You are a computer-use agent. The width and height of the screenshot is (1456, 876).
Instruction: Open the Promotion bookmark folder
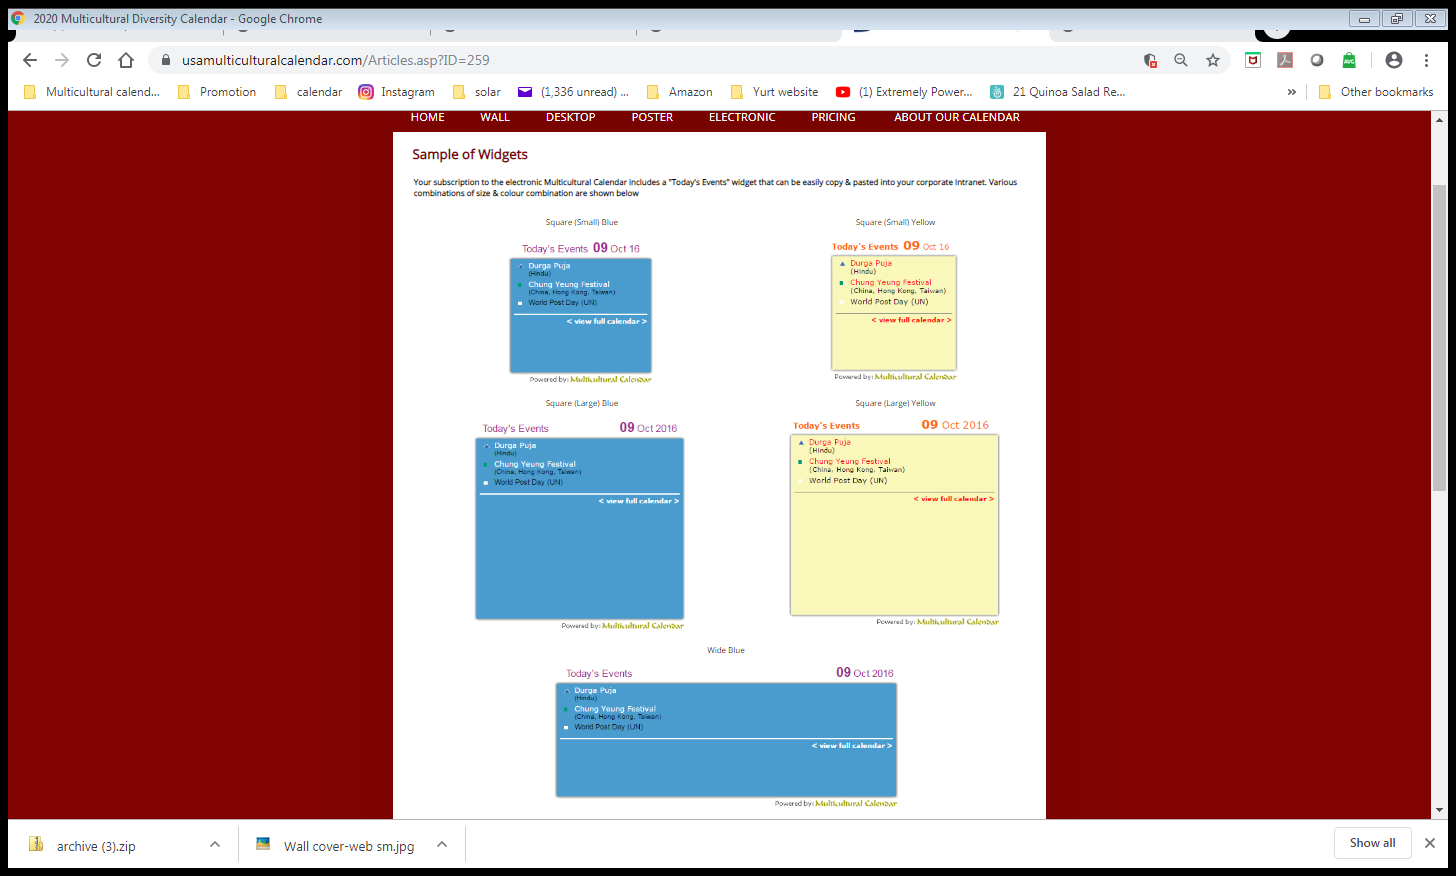coord(217,92)
